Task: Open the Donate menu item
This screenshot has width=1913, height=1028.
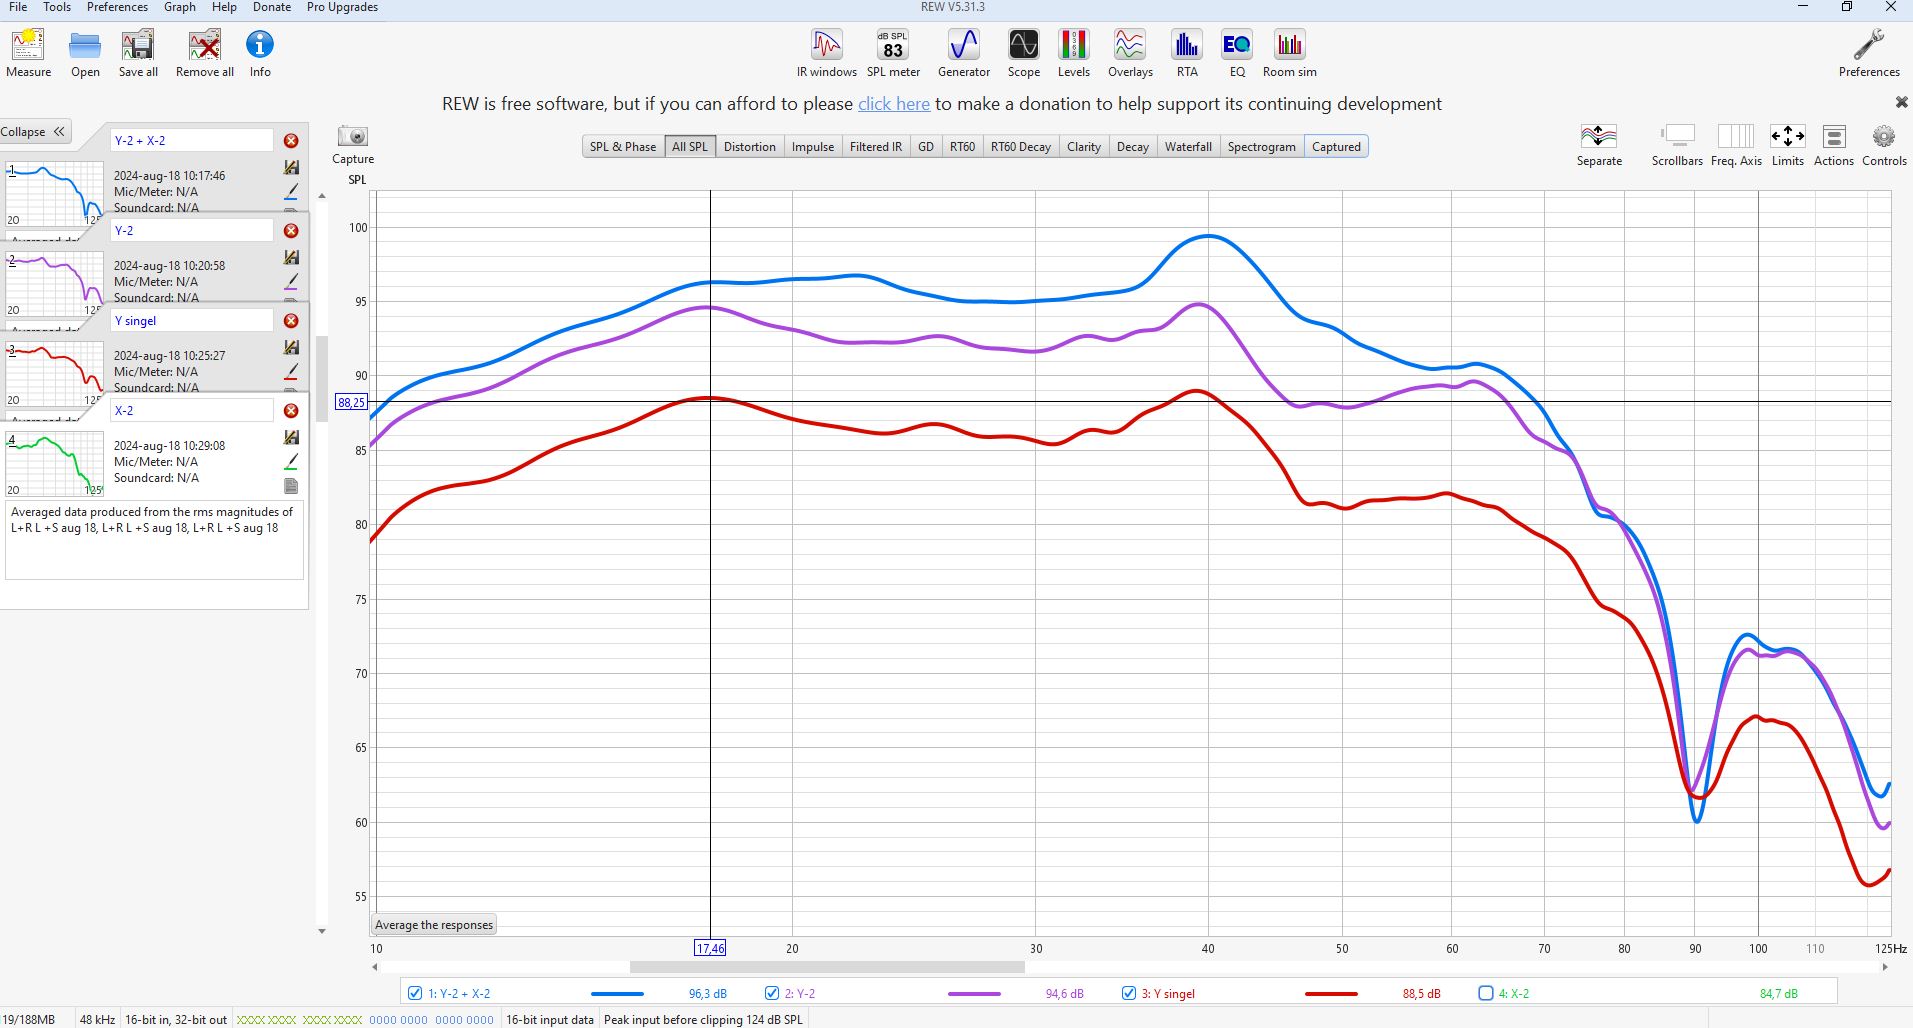Action: tap(272, 7)
